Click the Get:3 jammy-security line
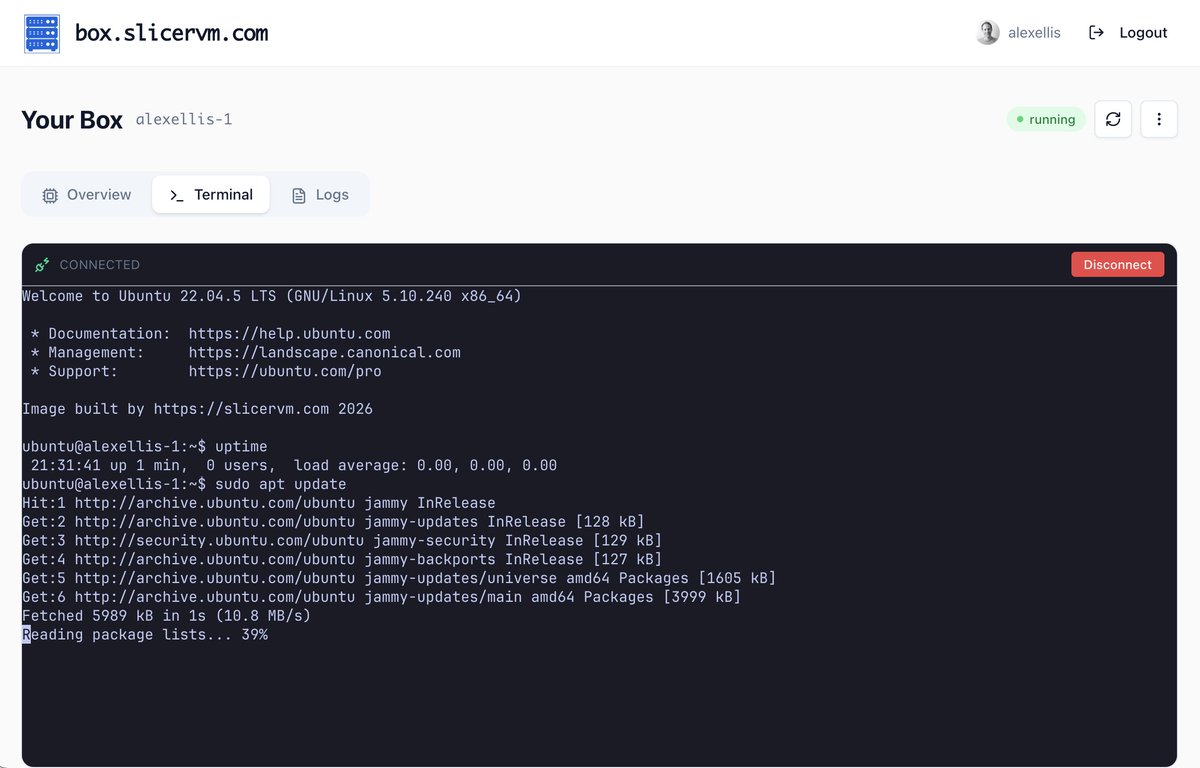Image resolution: width=1200 pixels, height=768 pixels. (342, 541)
